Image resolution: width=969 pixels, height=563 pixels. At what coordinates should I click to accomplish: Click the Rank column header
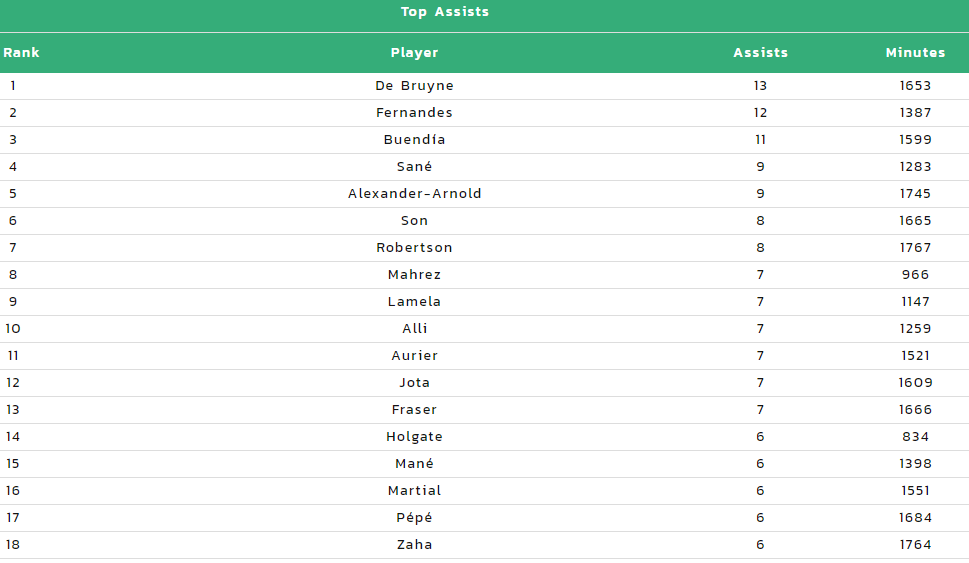tap(21, 53)
